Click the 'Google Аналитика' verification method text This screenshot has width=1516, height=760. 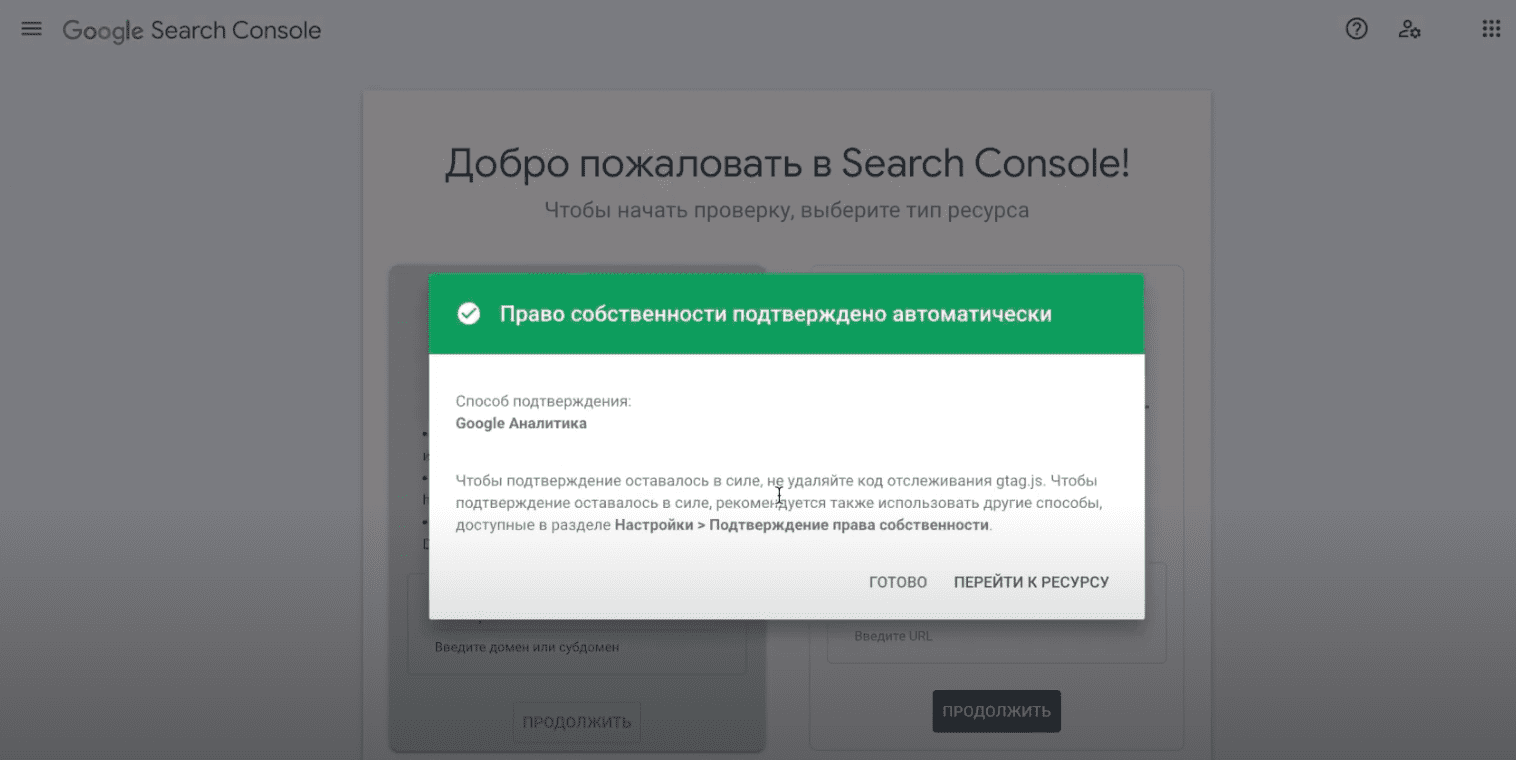coord(521,423)
